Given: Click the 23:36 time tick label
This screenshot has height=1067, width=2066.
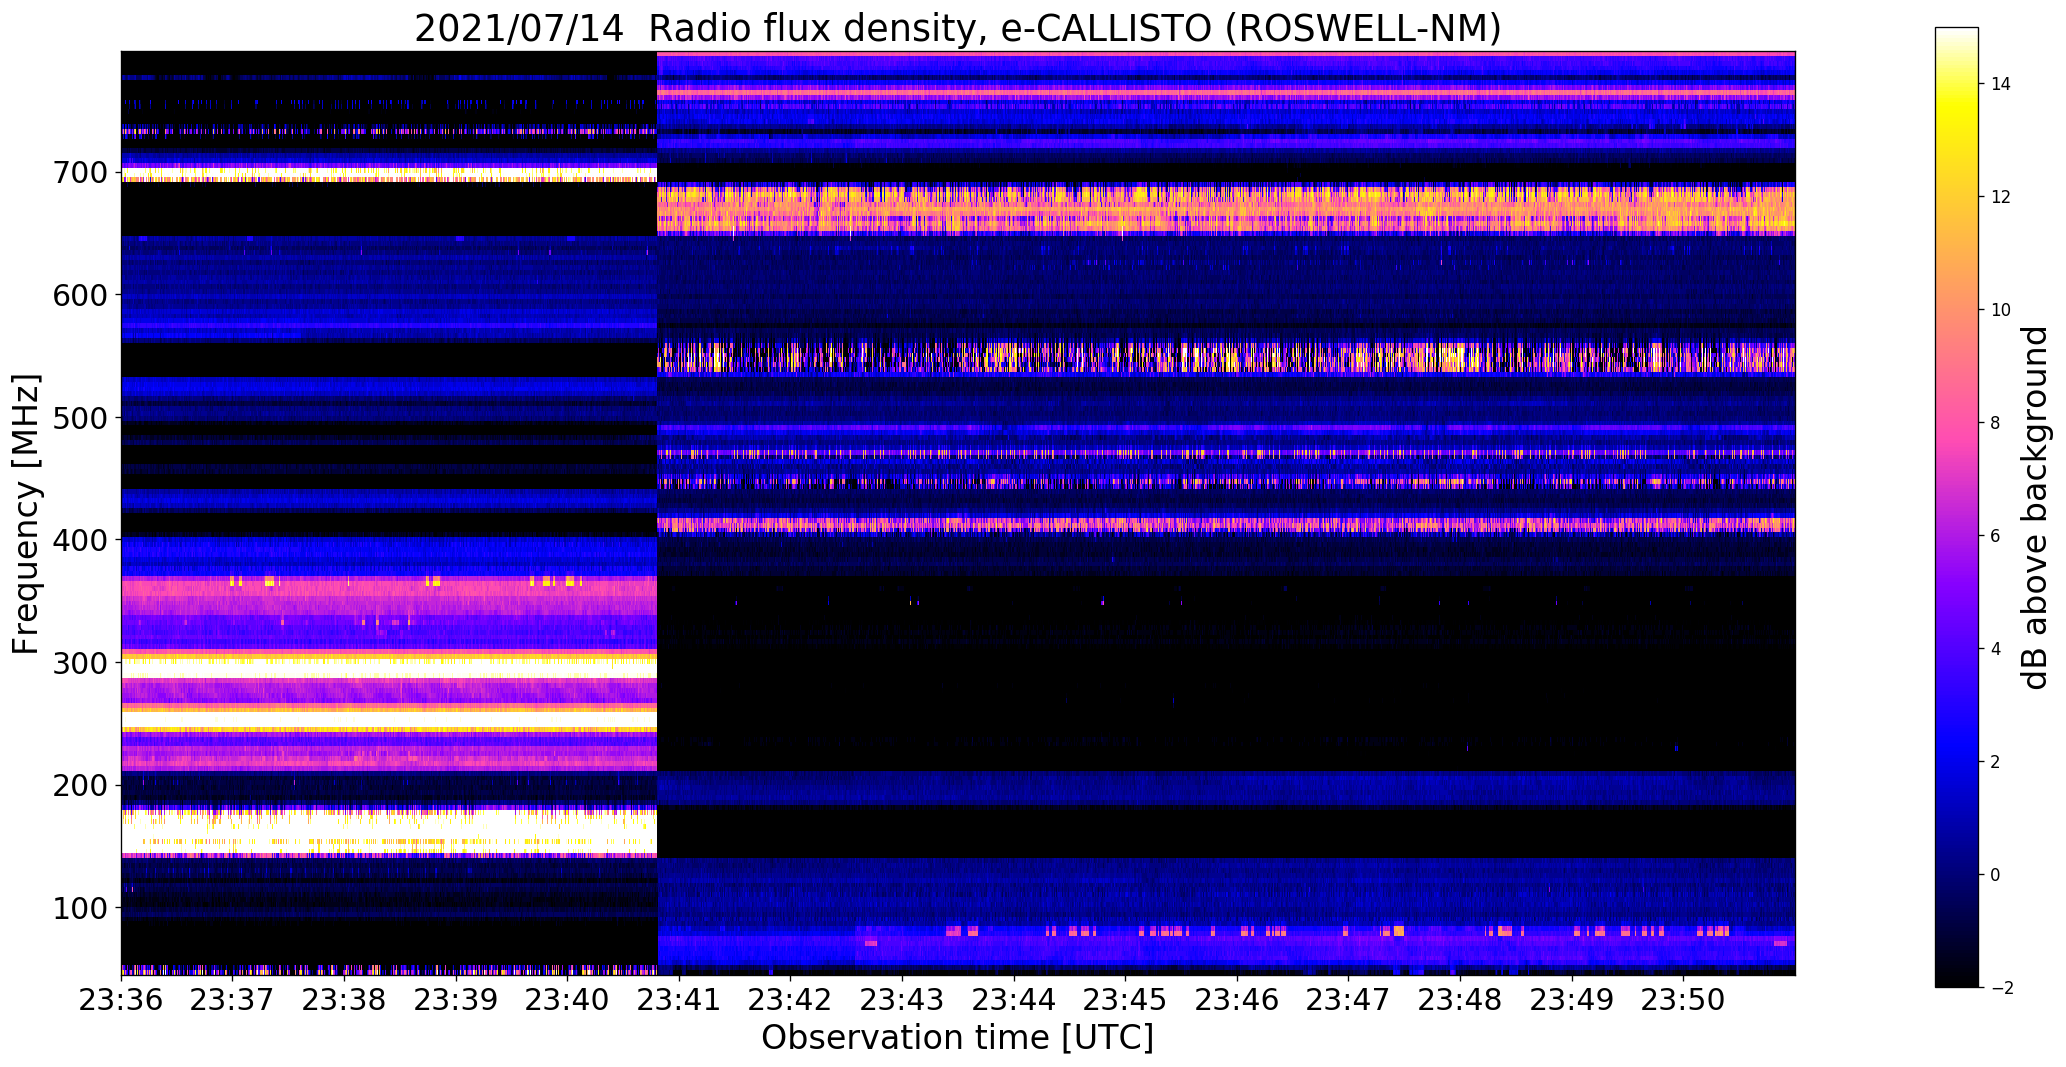Looking at the screenshot, I should pos(121,1000).
